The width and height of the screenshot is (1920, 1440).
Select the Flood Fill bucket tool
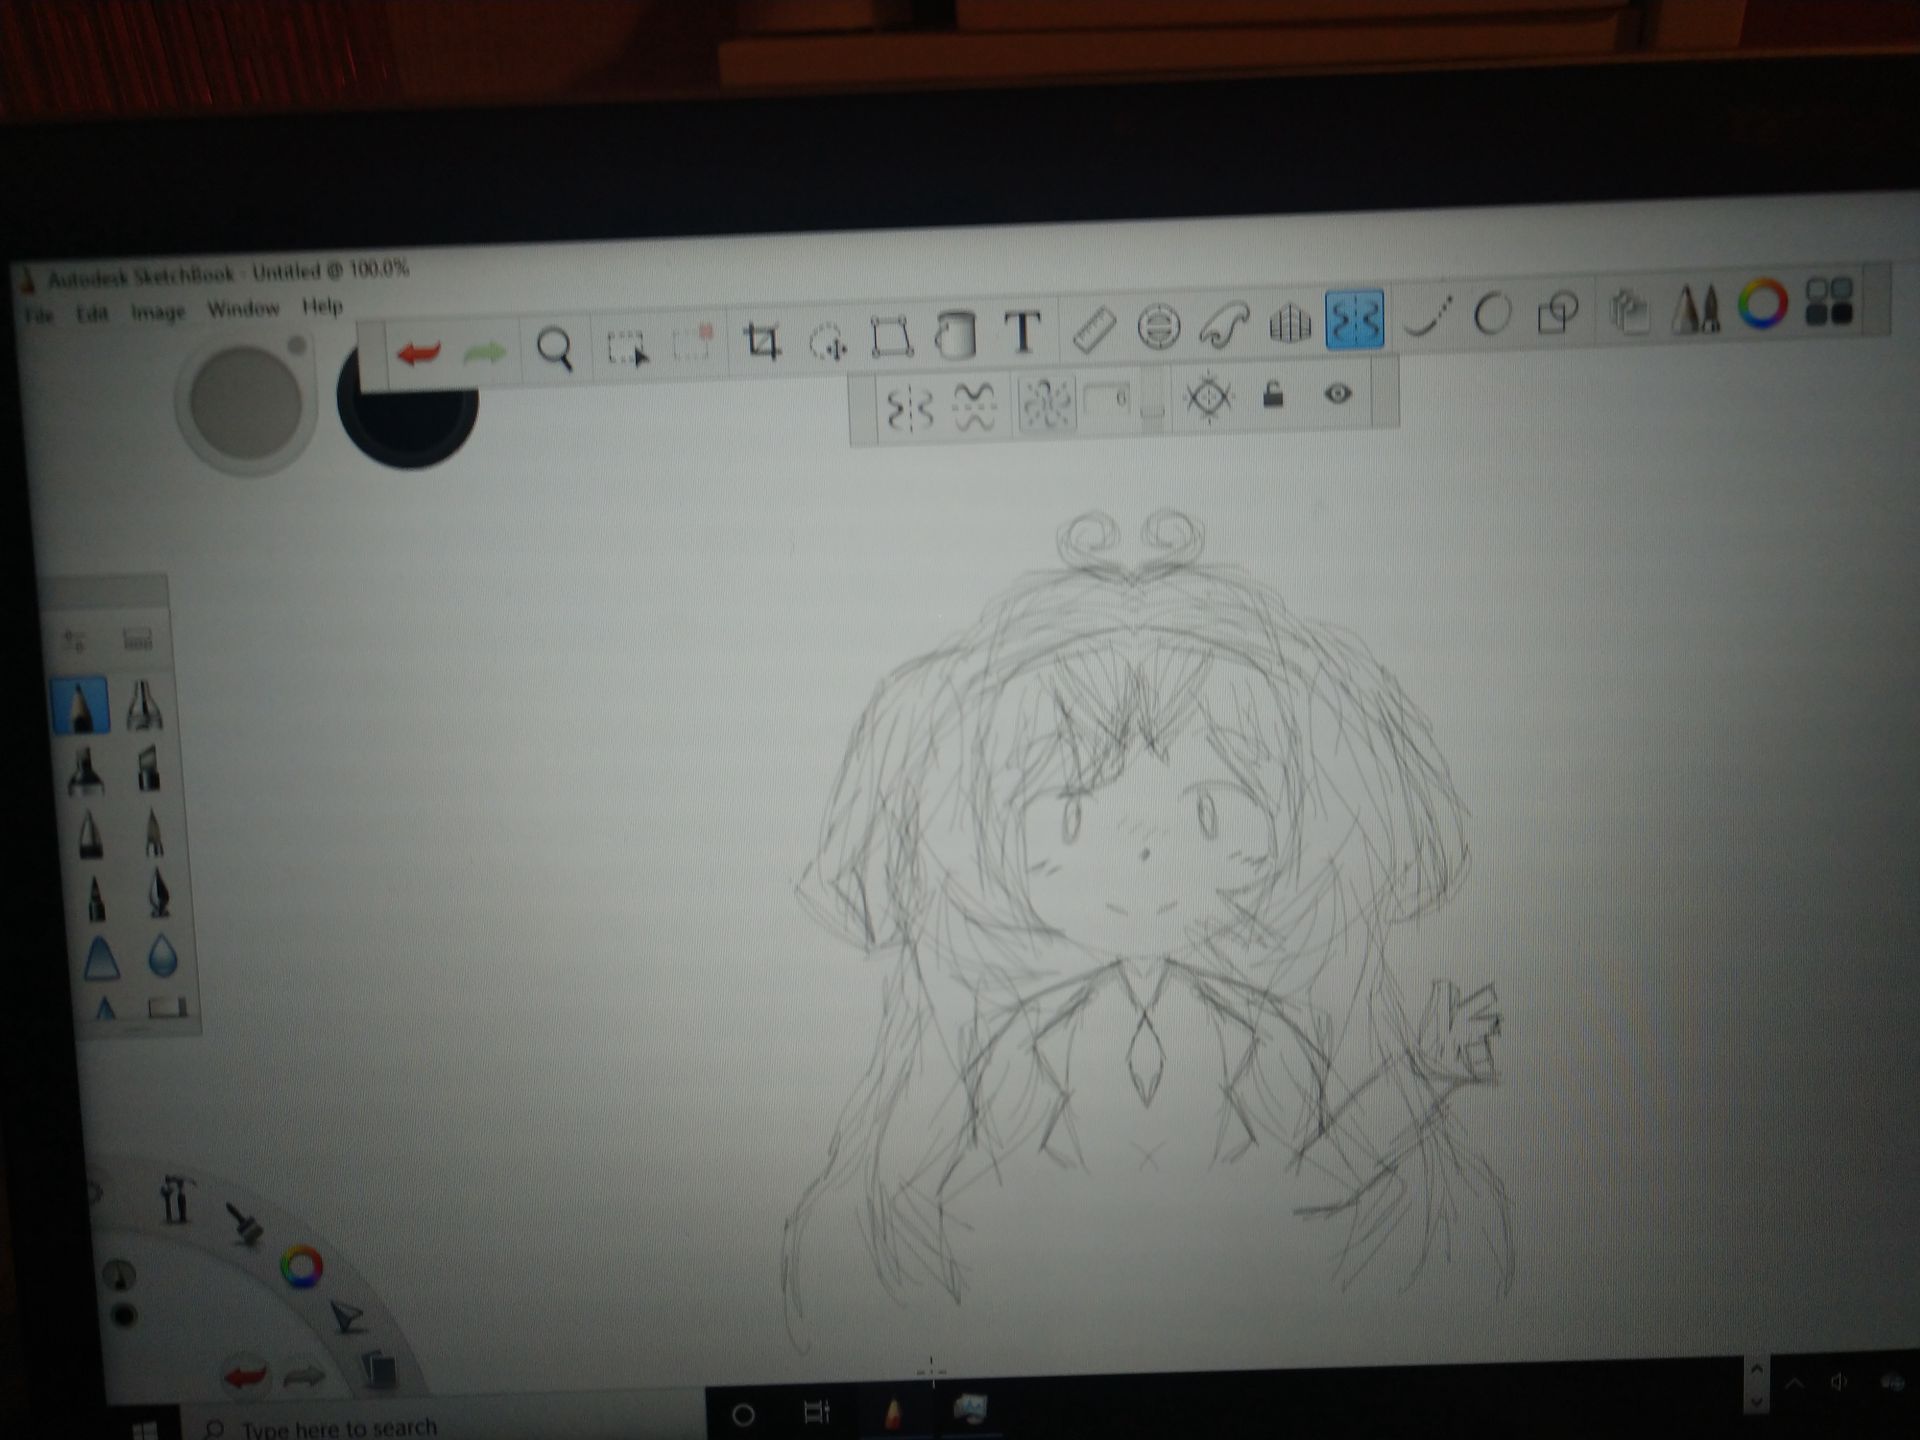955,334
